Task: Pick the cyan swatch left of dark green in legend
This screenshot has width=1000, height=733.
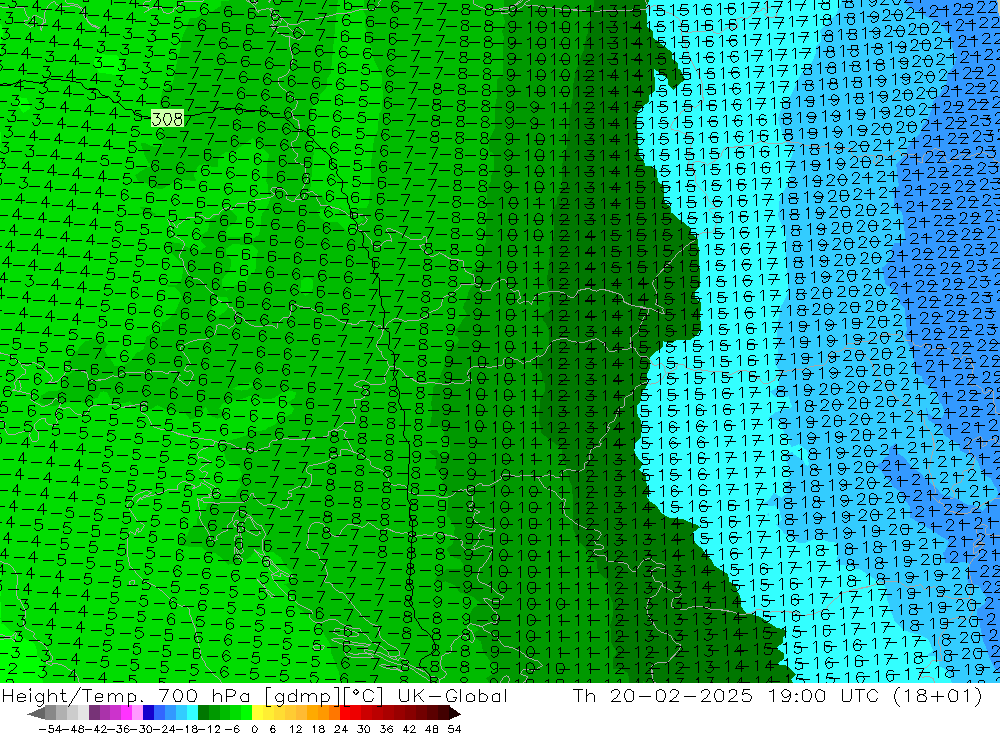Action: point(192,713)
